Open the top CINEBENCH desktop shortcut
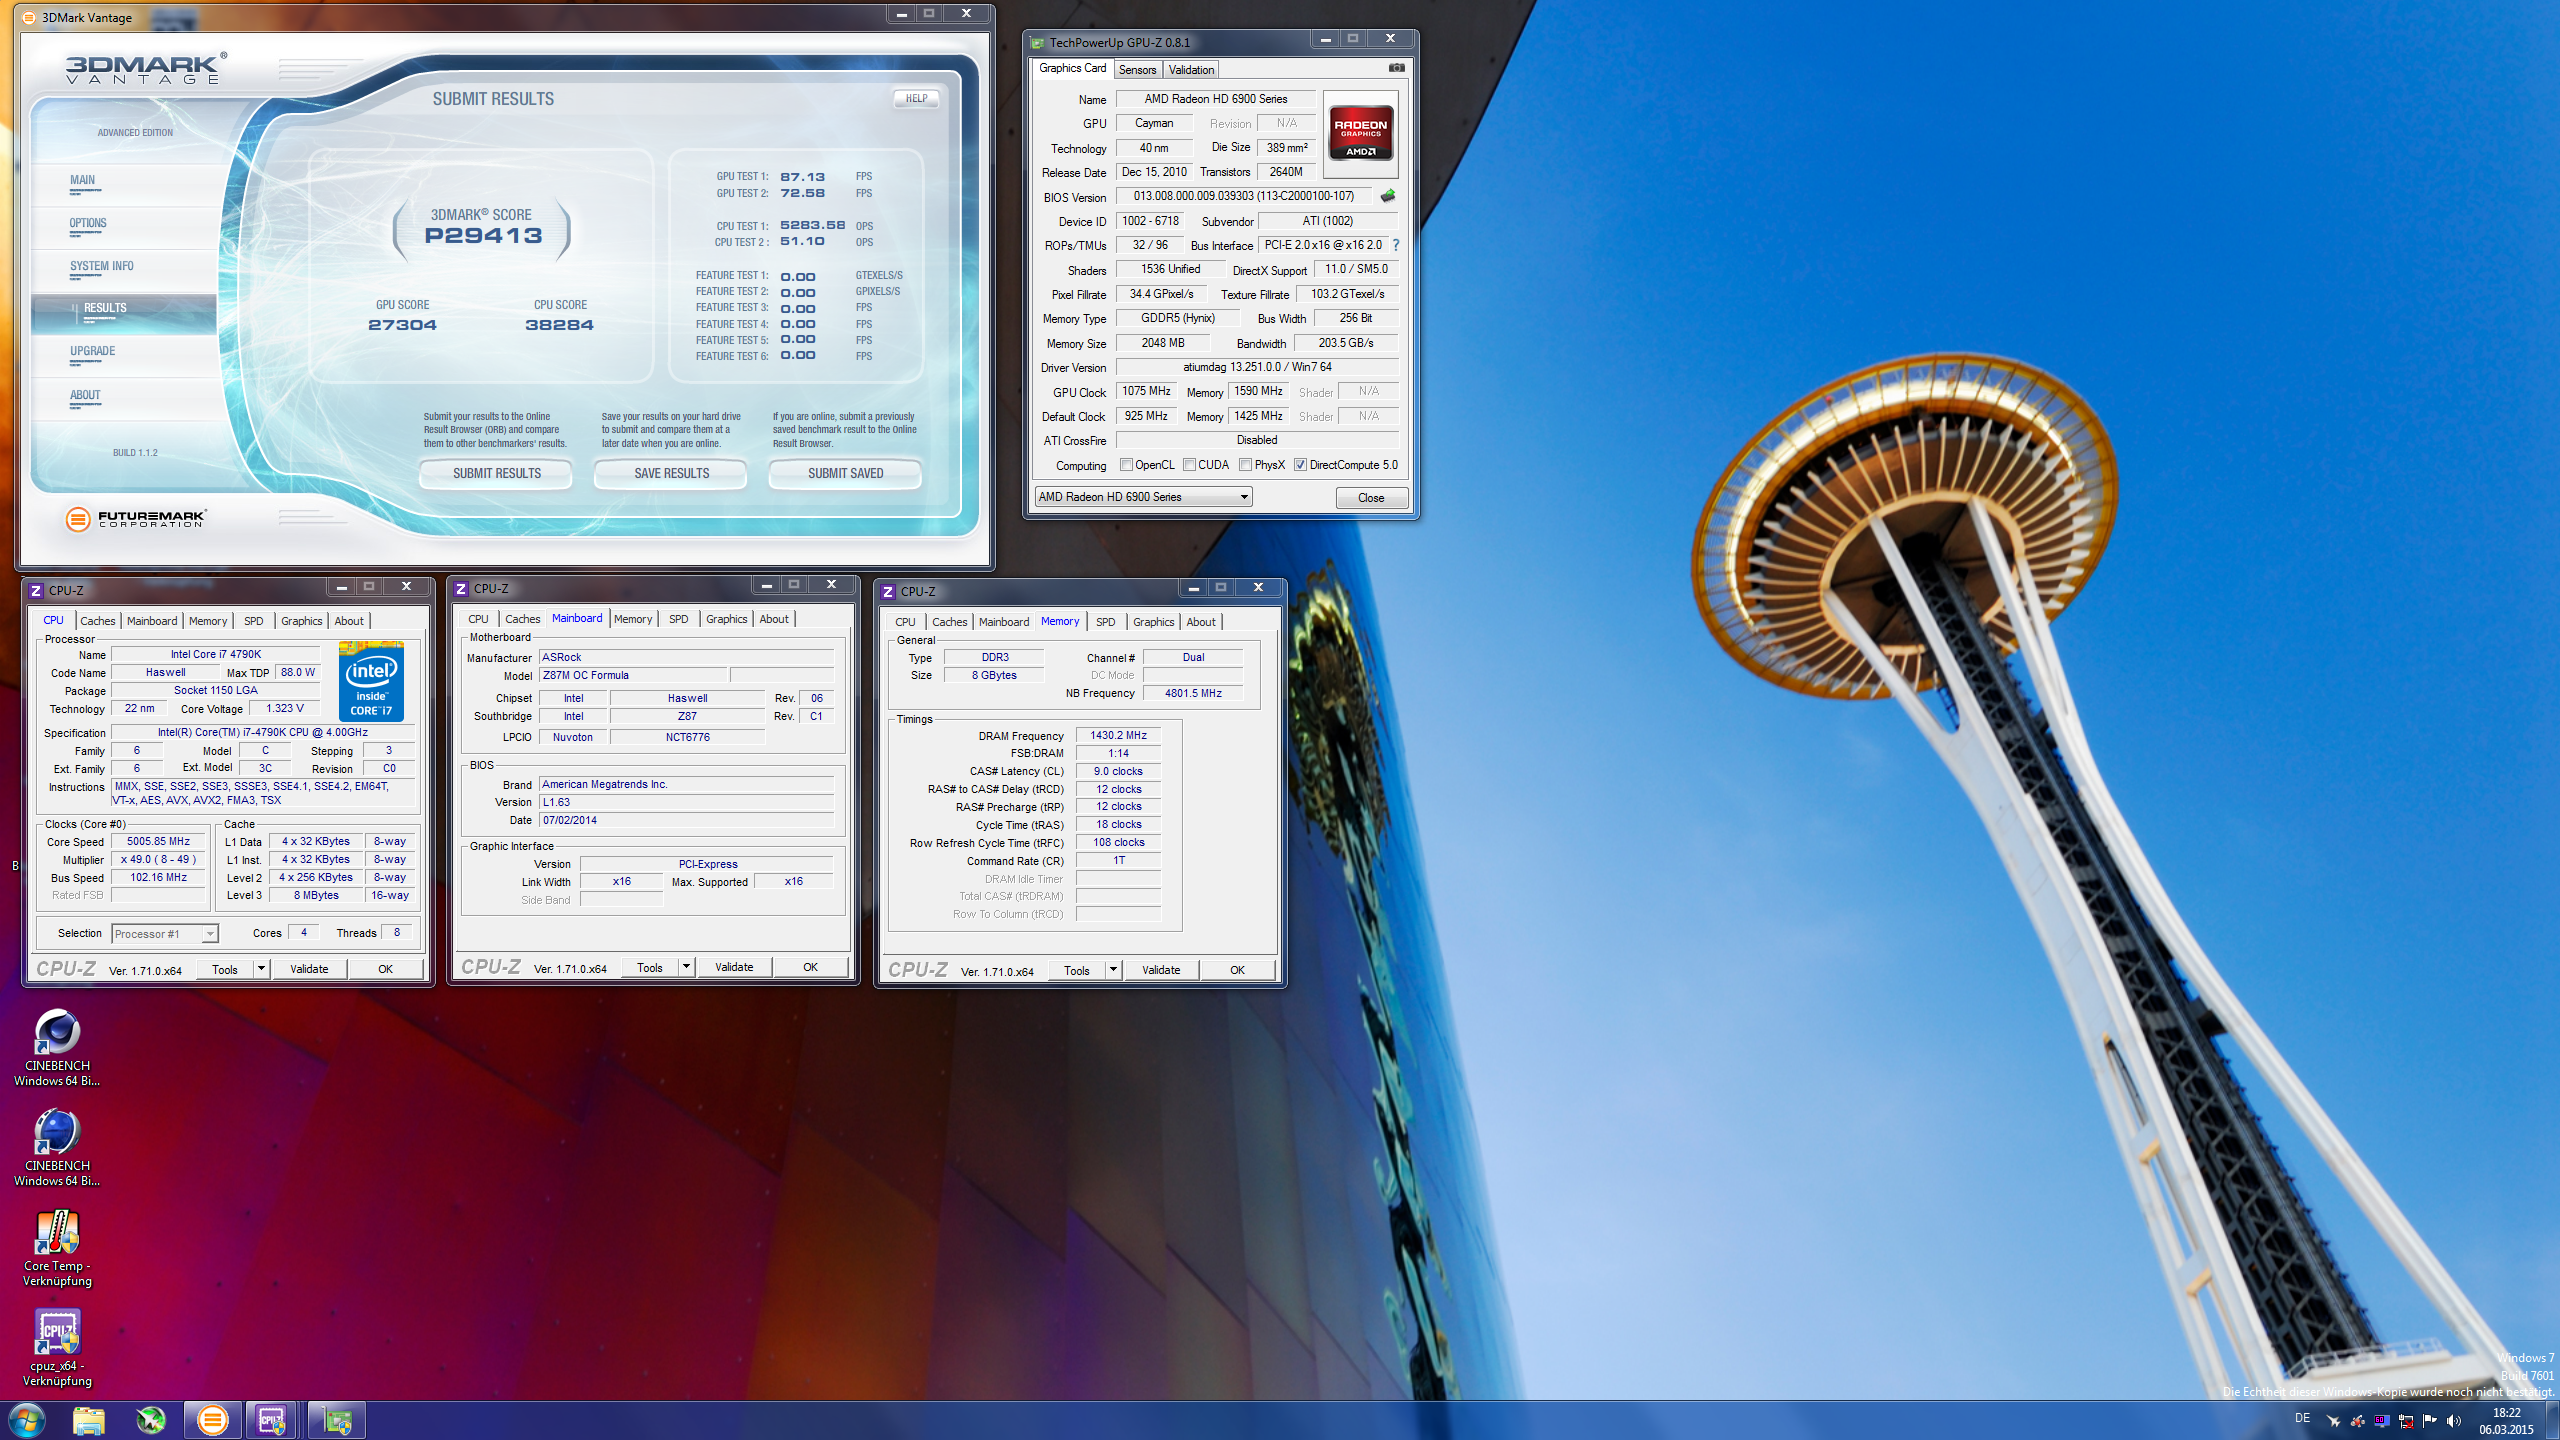This screenshot has height=1440, width=2560. tap(57, 1048)
